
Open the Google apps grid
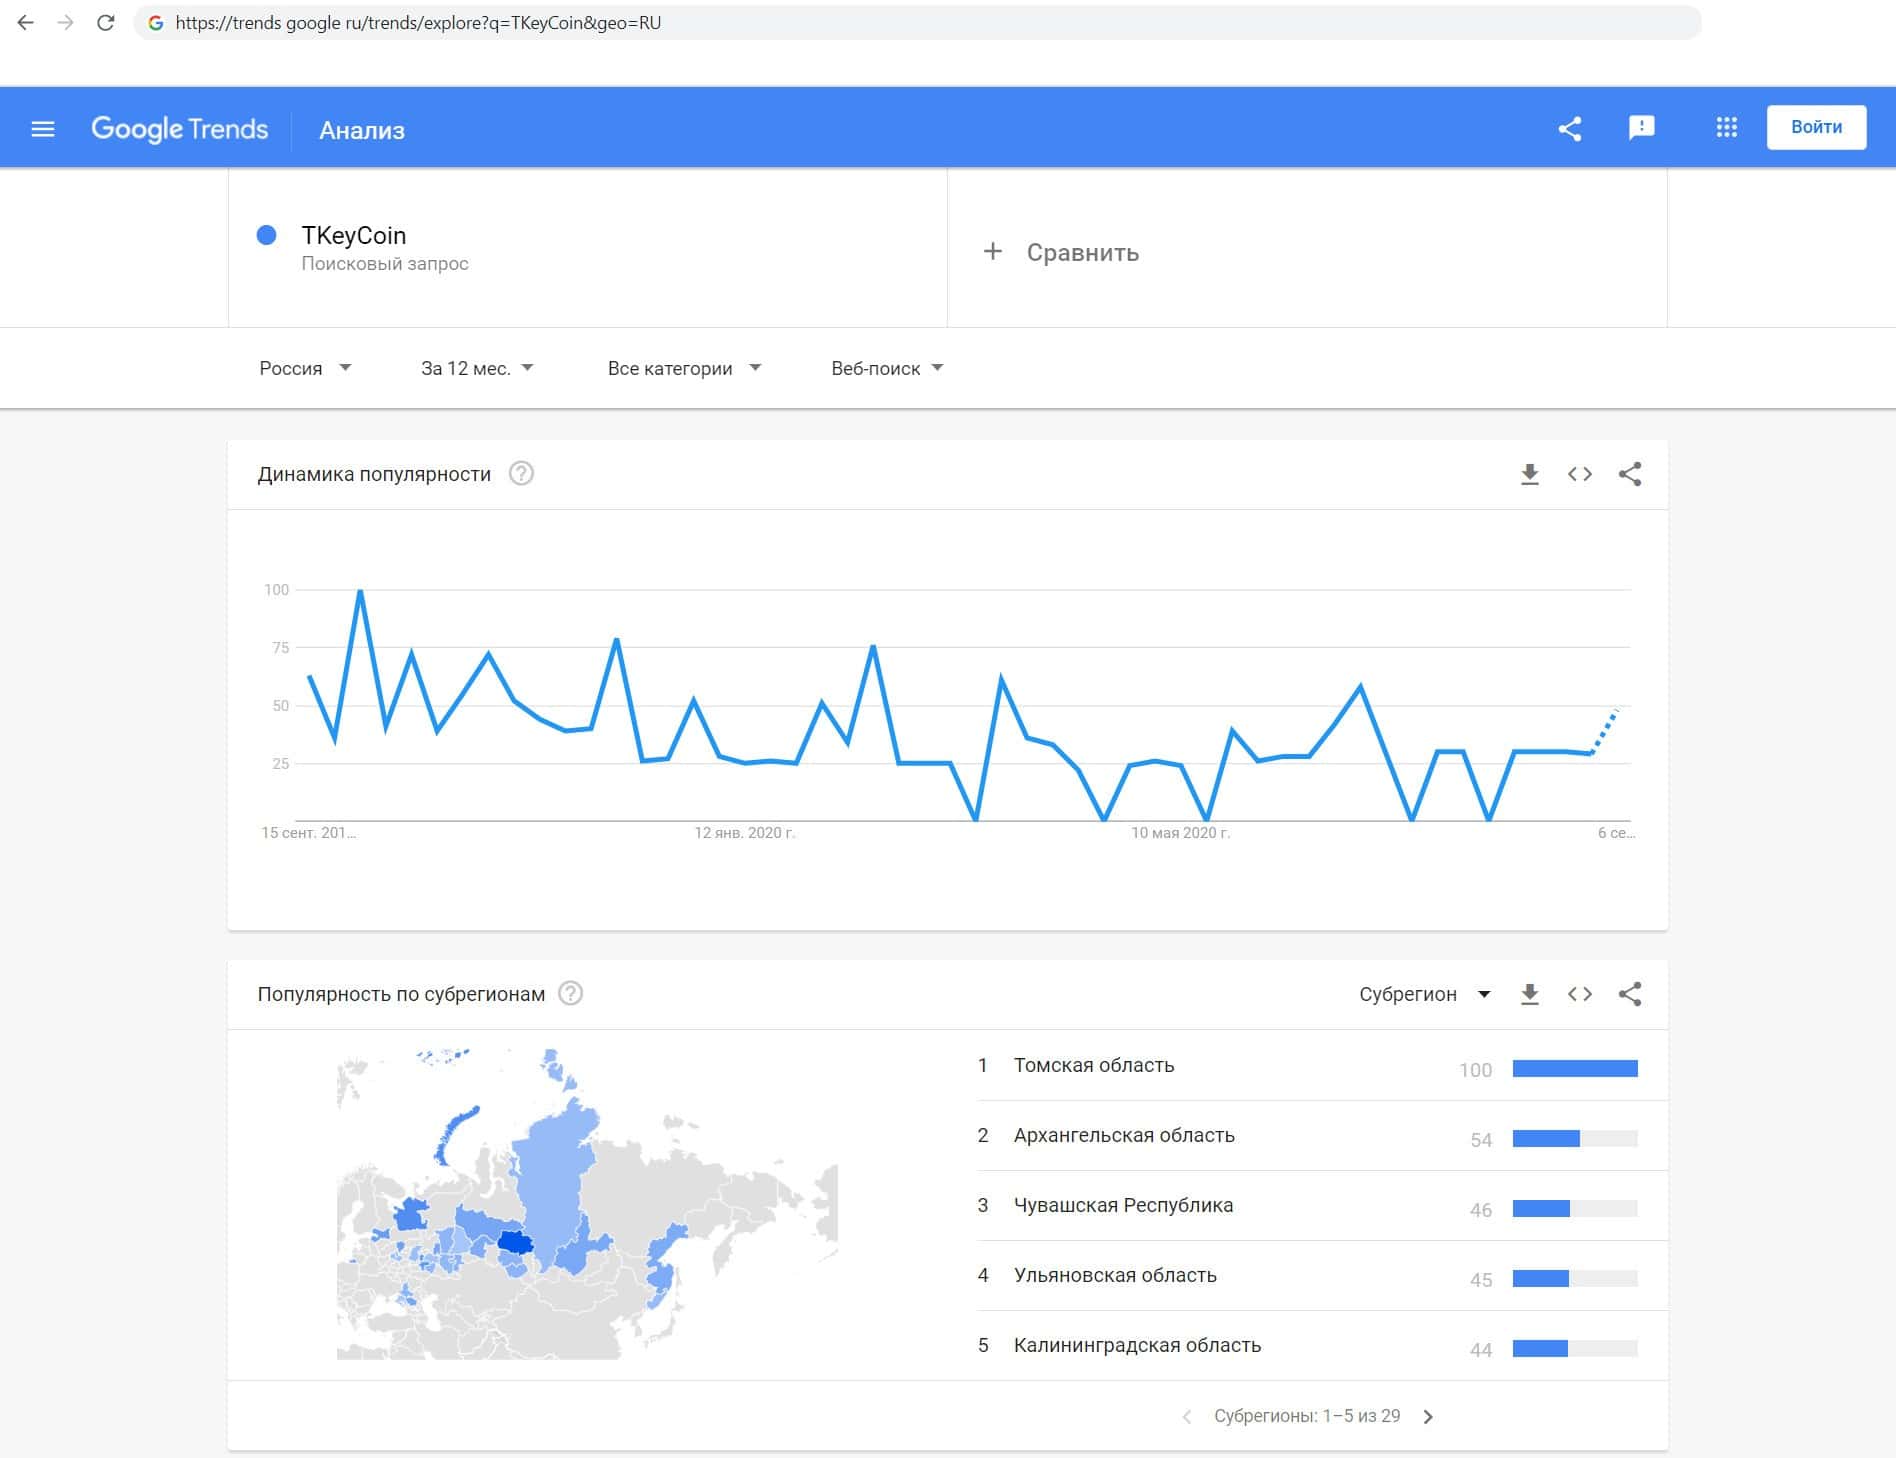tap(1726, 128)
